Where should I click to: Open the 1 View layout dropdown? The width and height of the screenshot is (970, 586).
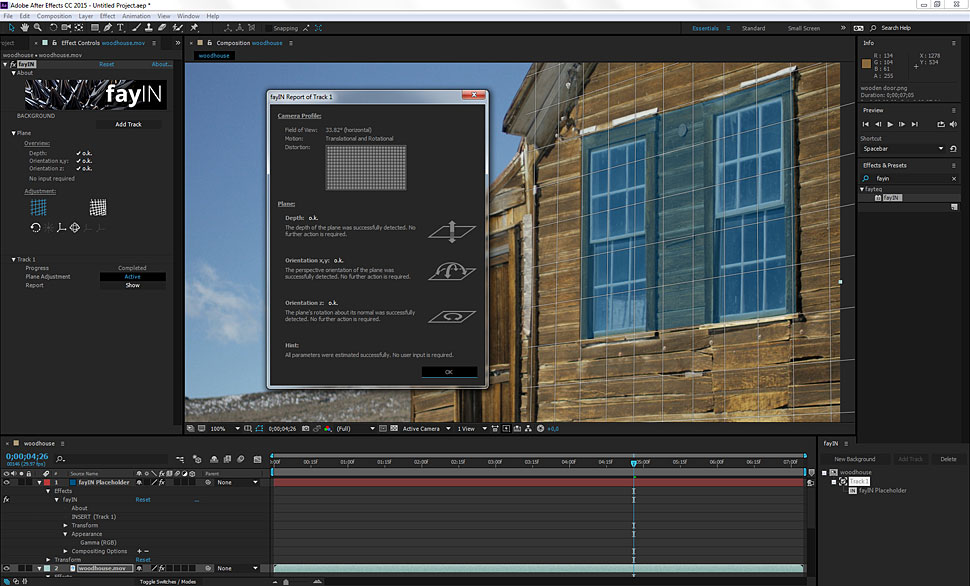472,428
